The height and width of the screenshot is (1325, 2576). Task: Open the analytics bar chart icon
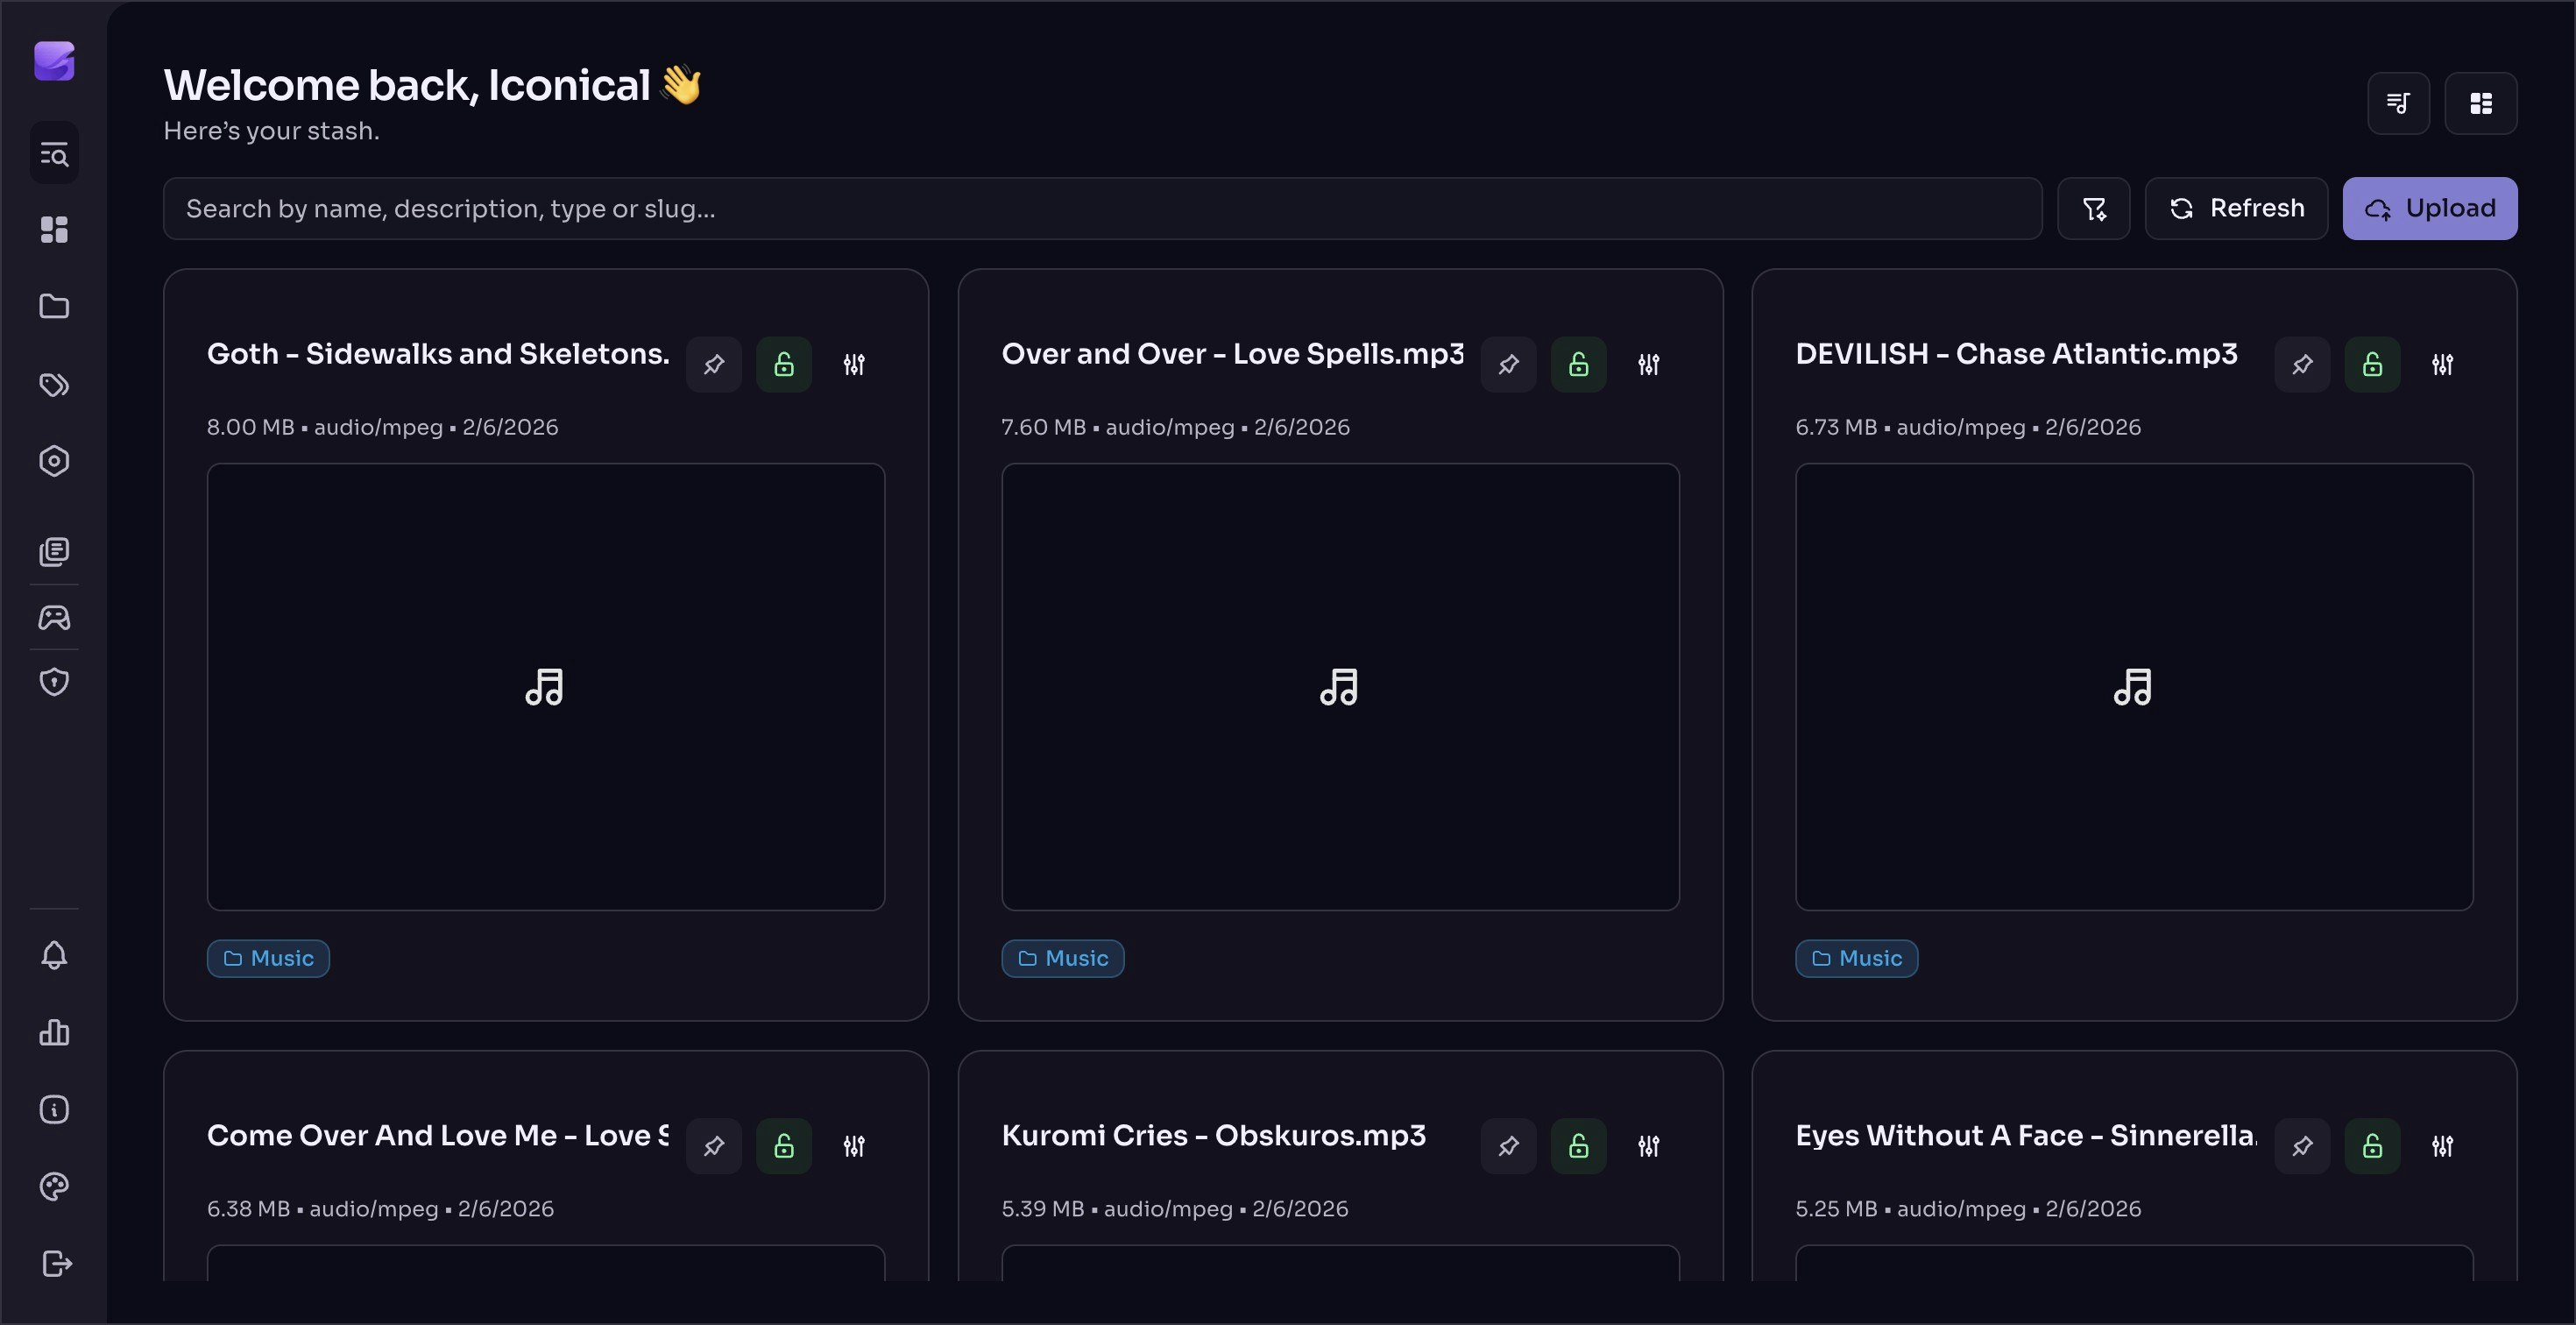pos(54,1032)
